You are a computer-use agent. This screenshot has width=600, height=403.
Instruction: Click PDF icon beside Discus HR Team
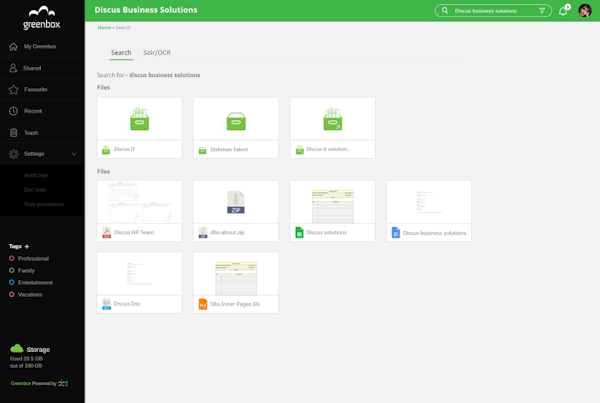tap(106, 232)
